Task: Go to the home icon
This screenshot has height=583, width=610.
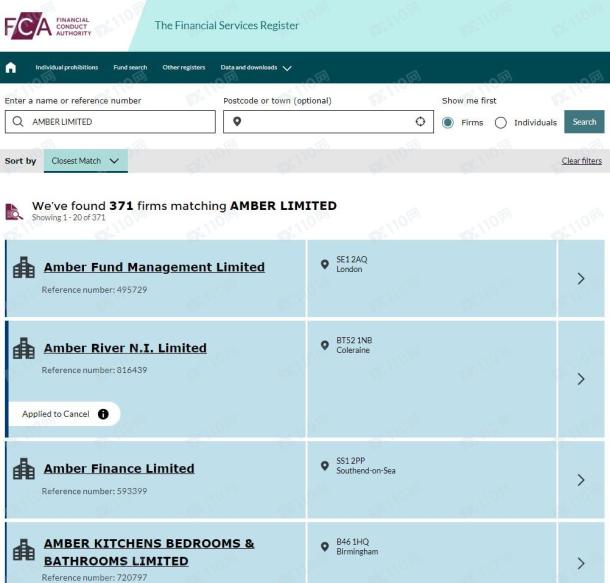Action: click(11, 68)
